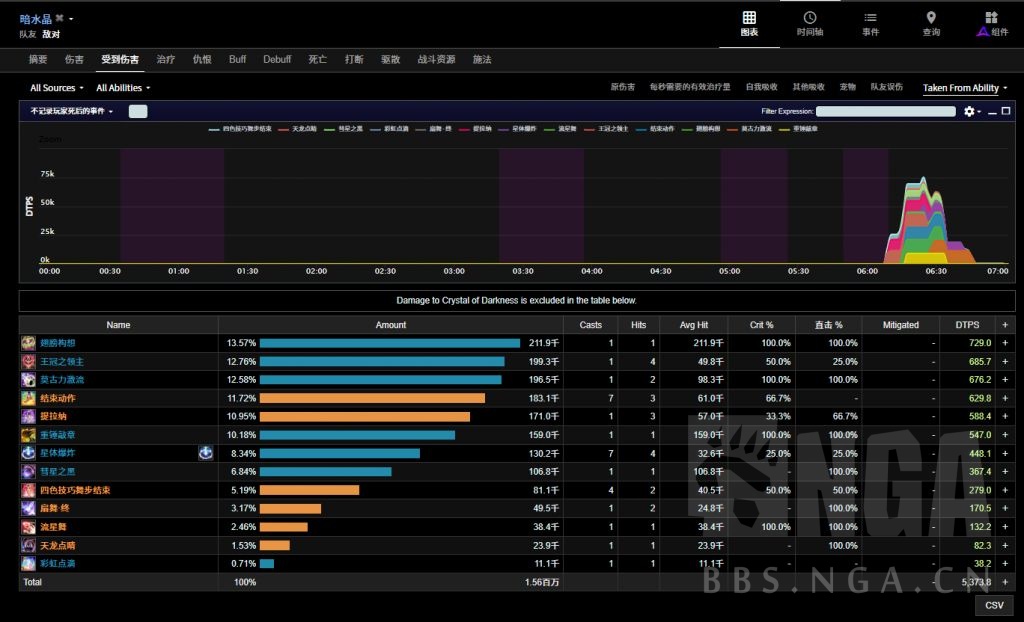Screen dimensions: 1024x622
Task: Click the graph settings gear icon
Action: (969, 112)
